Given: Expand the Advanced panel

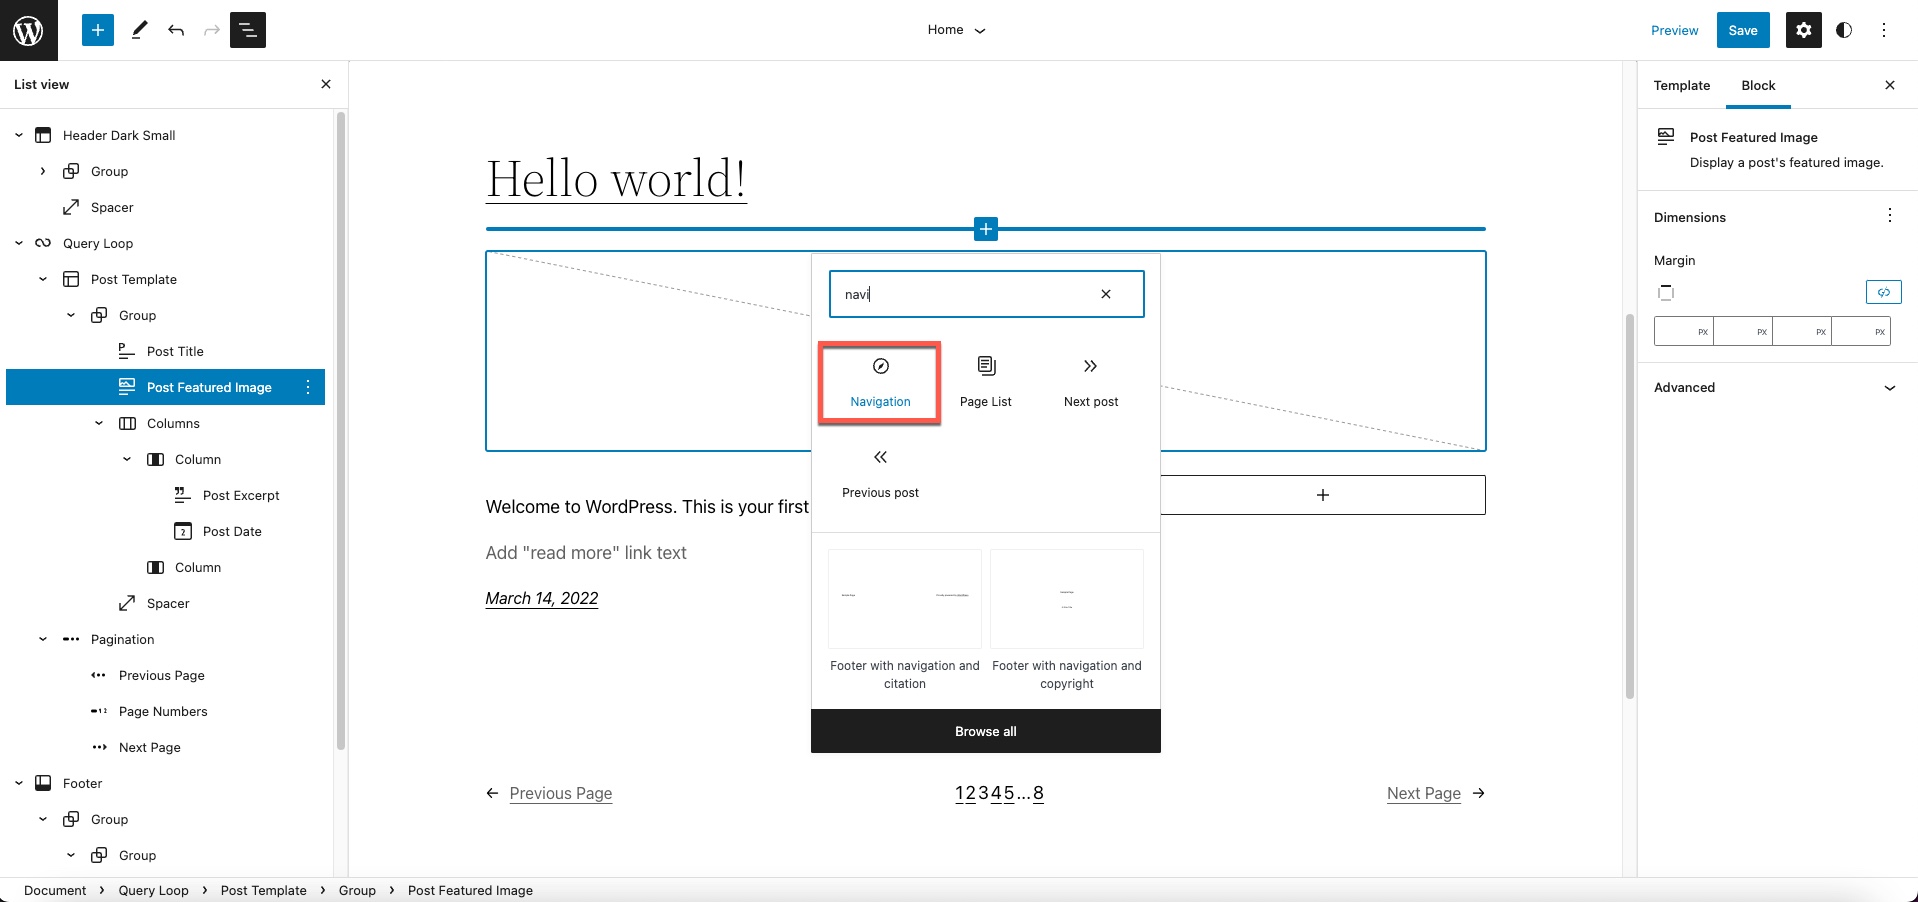Looking at the screenshot, I should pos(1775,388).
